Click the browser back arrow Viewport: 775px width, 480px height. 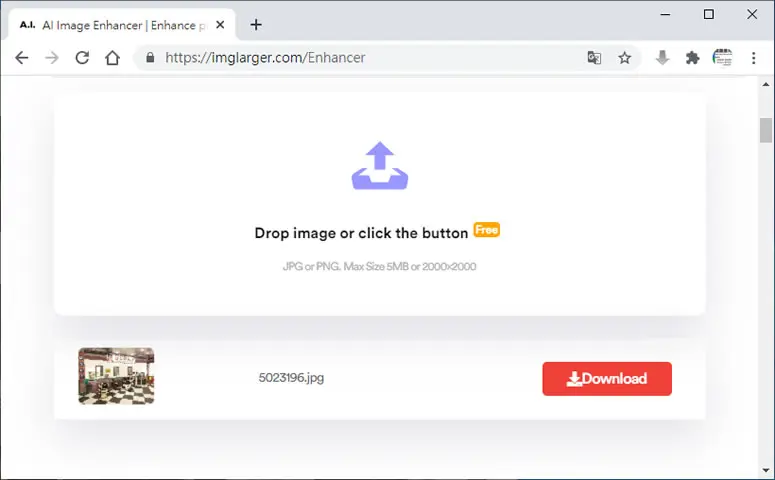[22, 58]
